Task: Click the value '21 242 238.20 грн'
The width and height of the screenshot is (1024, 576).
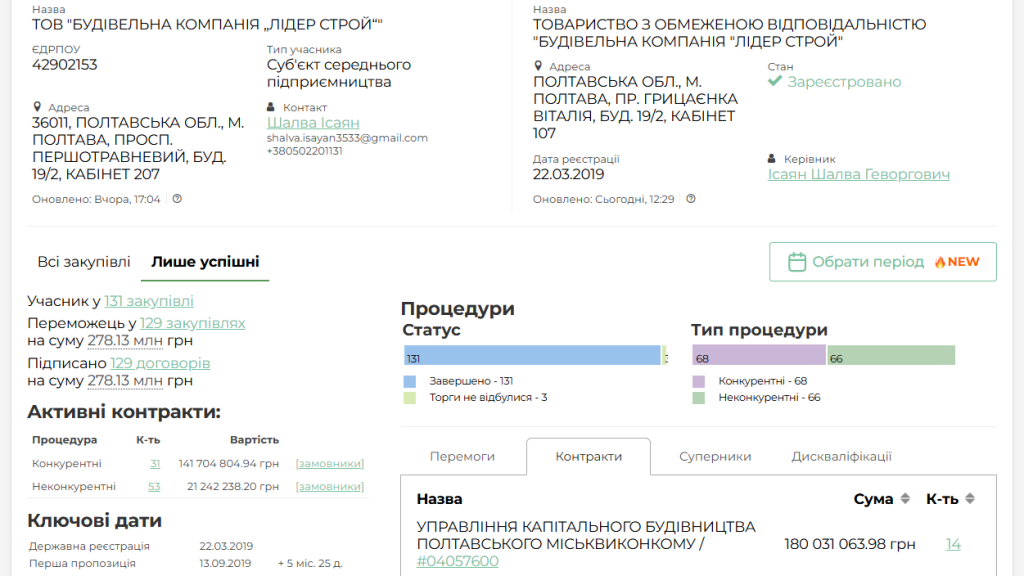Action: pyautogui.click(x=233, y=487)
